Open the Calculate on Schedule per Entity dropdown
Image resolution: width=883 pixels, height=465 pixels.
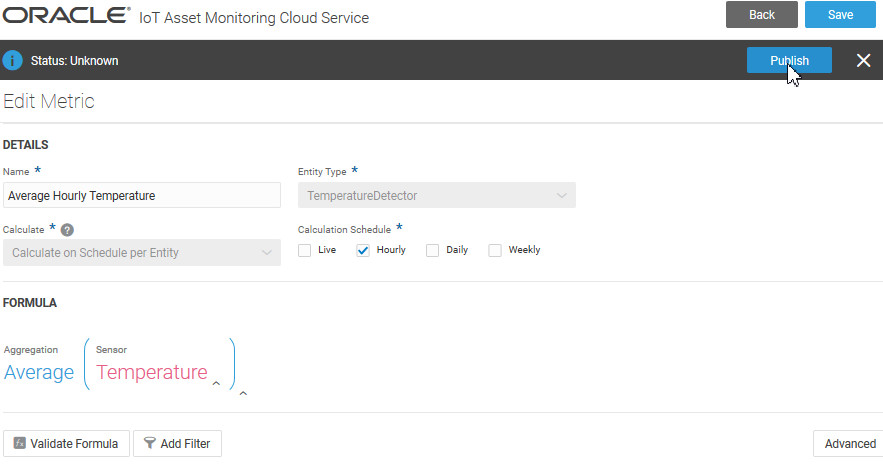click(142, 253)
